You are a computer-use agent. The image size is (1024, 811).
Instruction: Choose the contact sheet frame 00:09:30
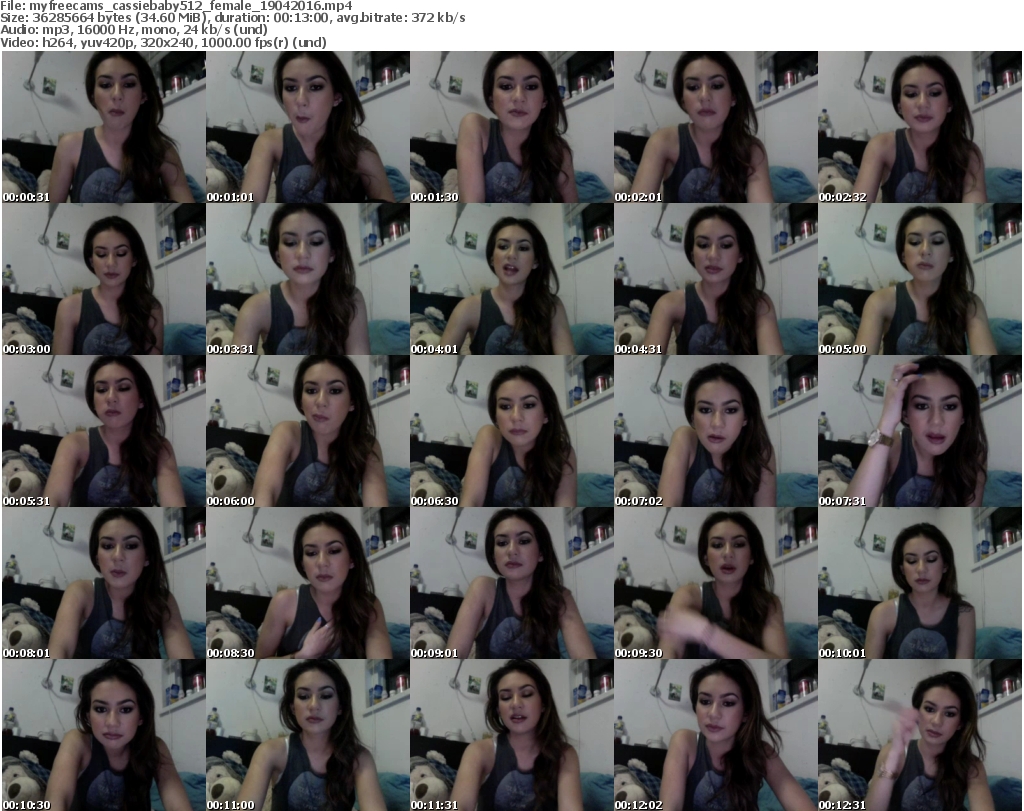pyautogui.click(x=715, y=583)
